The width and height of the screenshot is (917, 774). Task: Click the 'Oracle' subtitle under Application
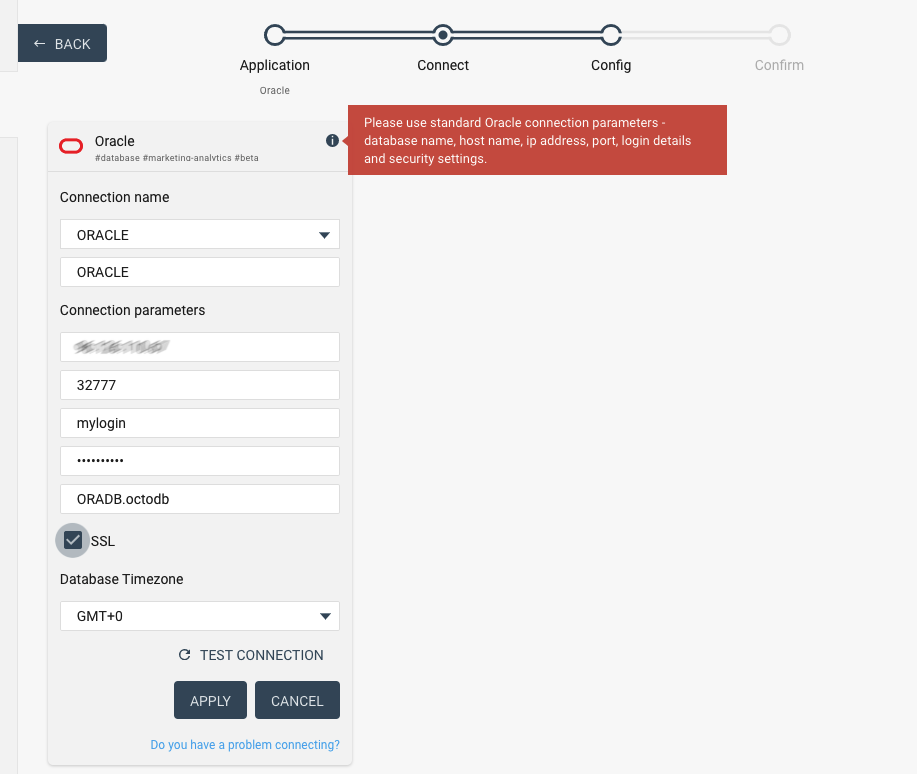[x=275, y=91]
